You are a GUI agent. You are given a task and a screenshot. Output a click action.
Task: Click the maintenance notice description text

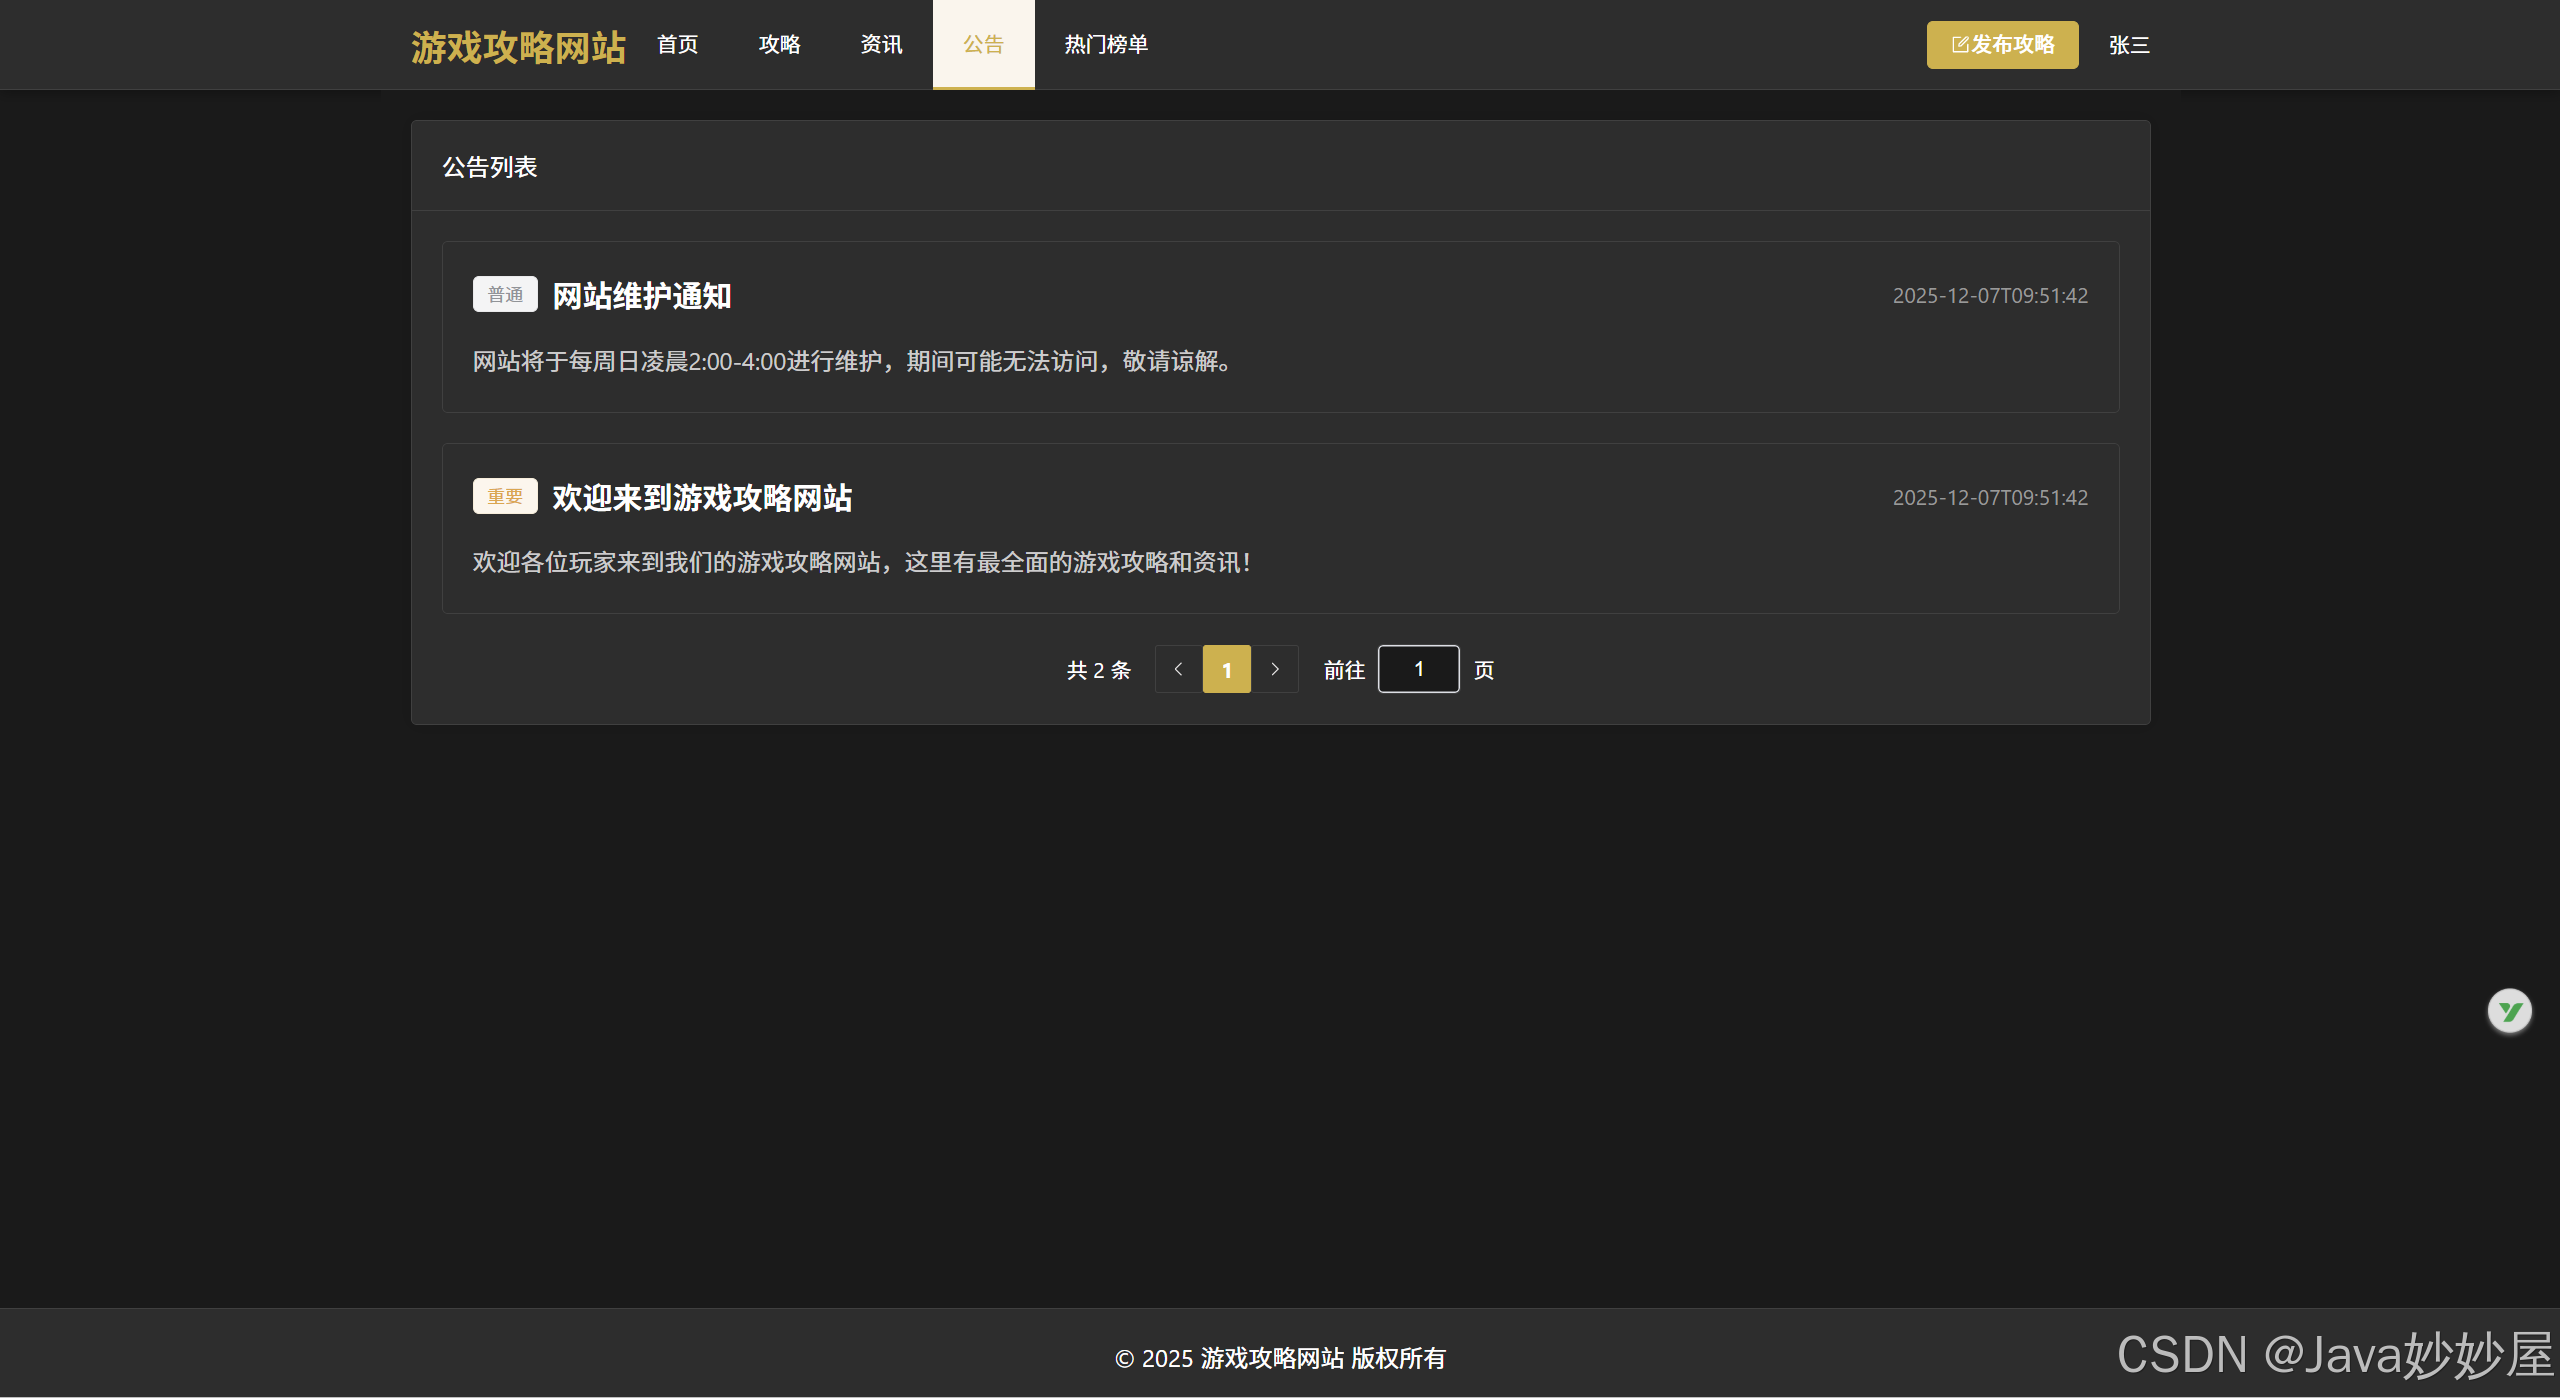pos(852,361)
